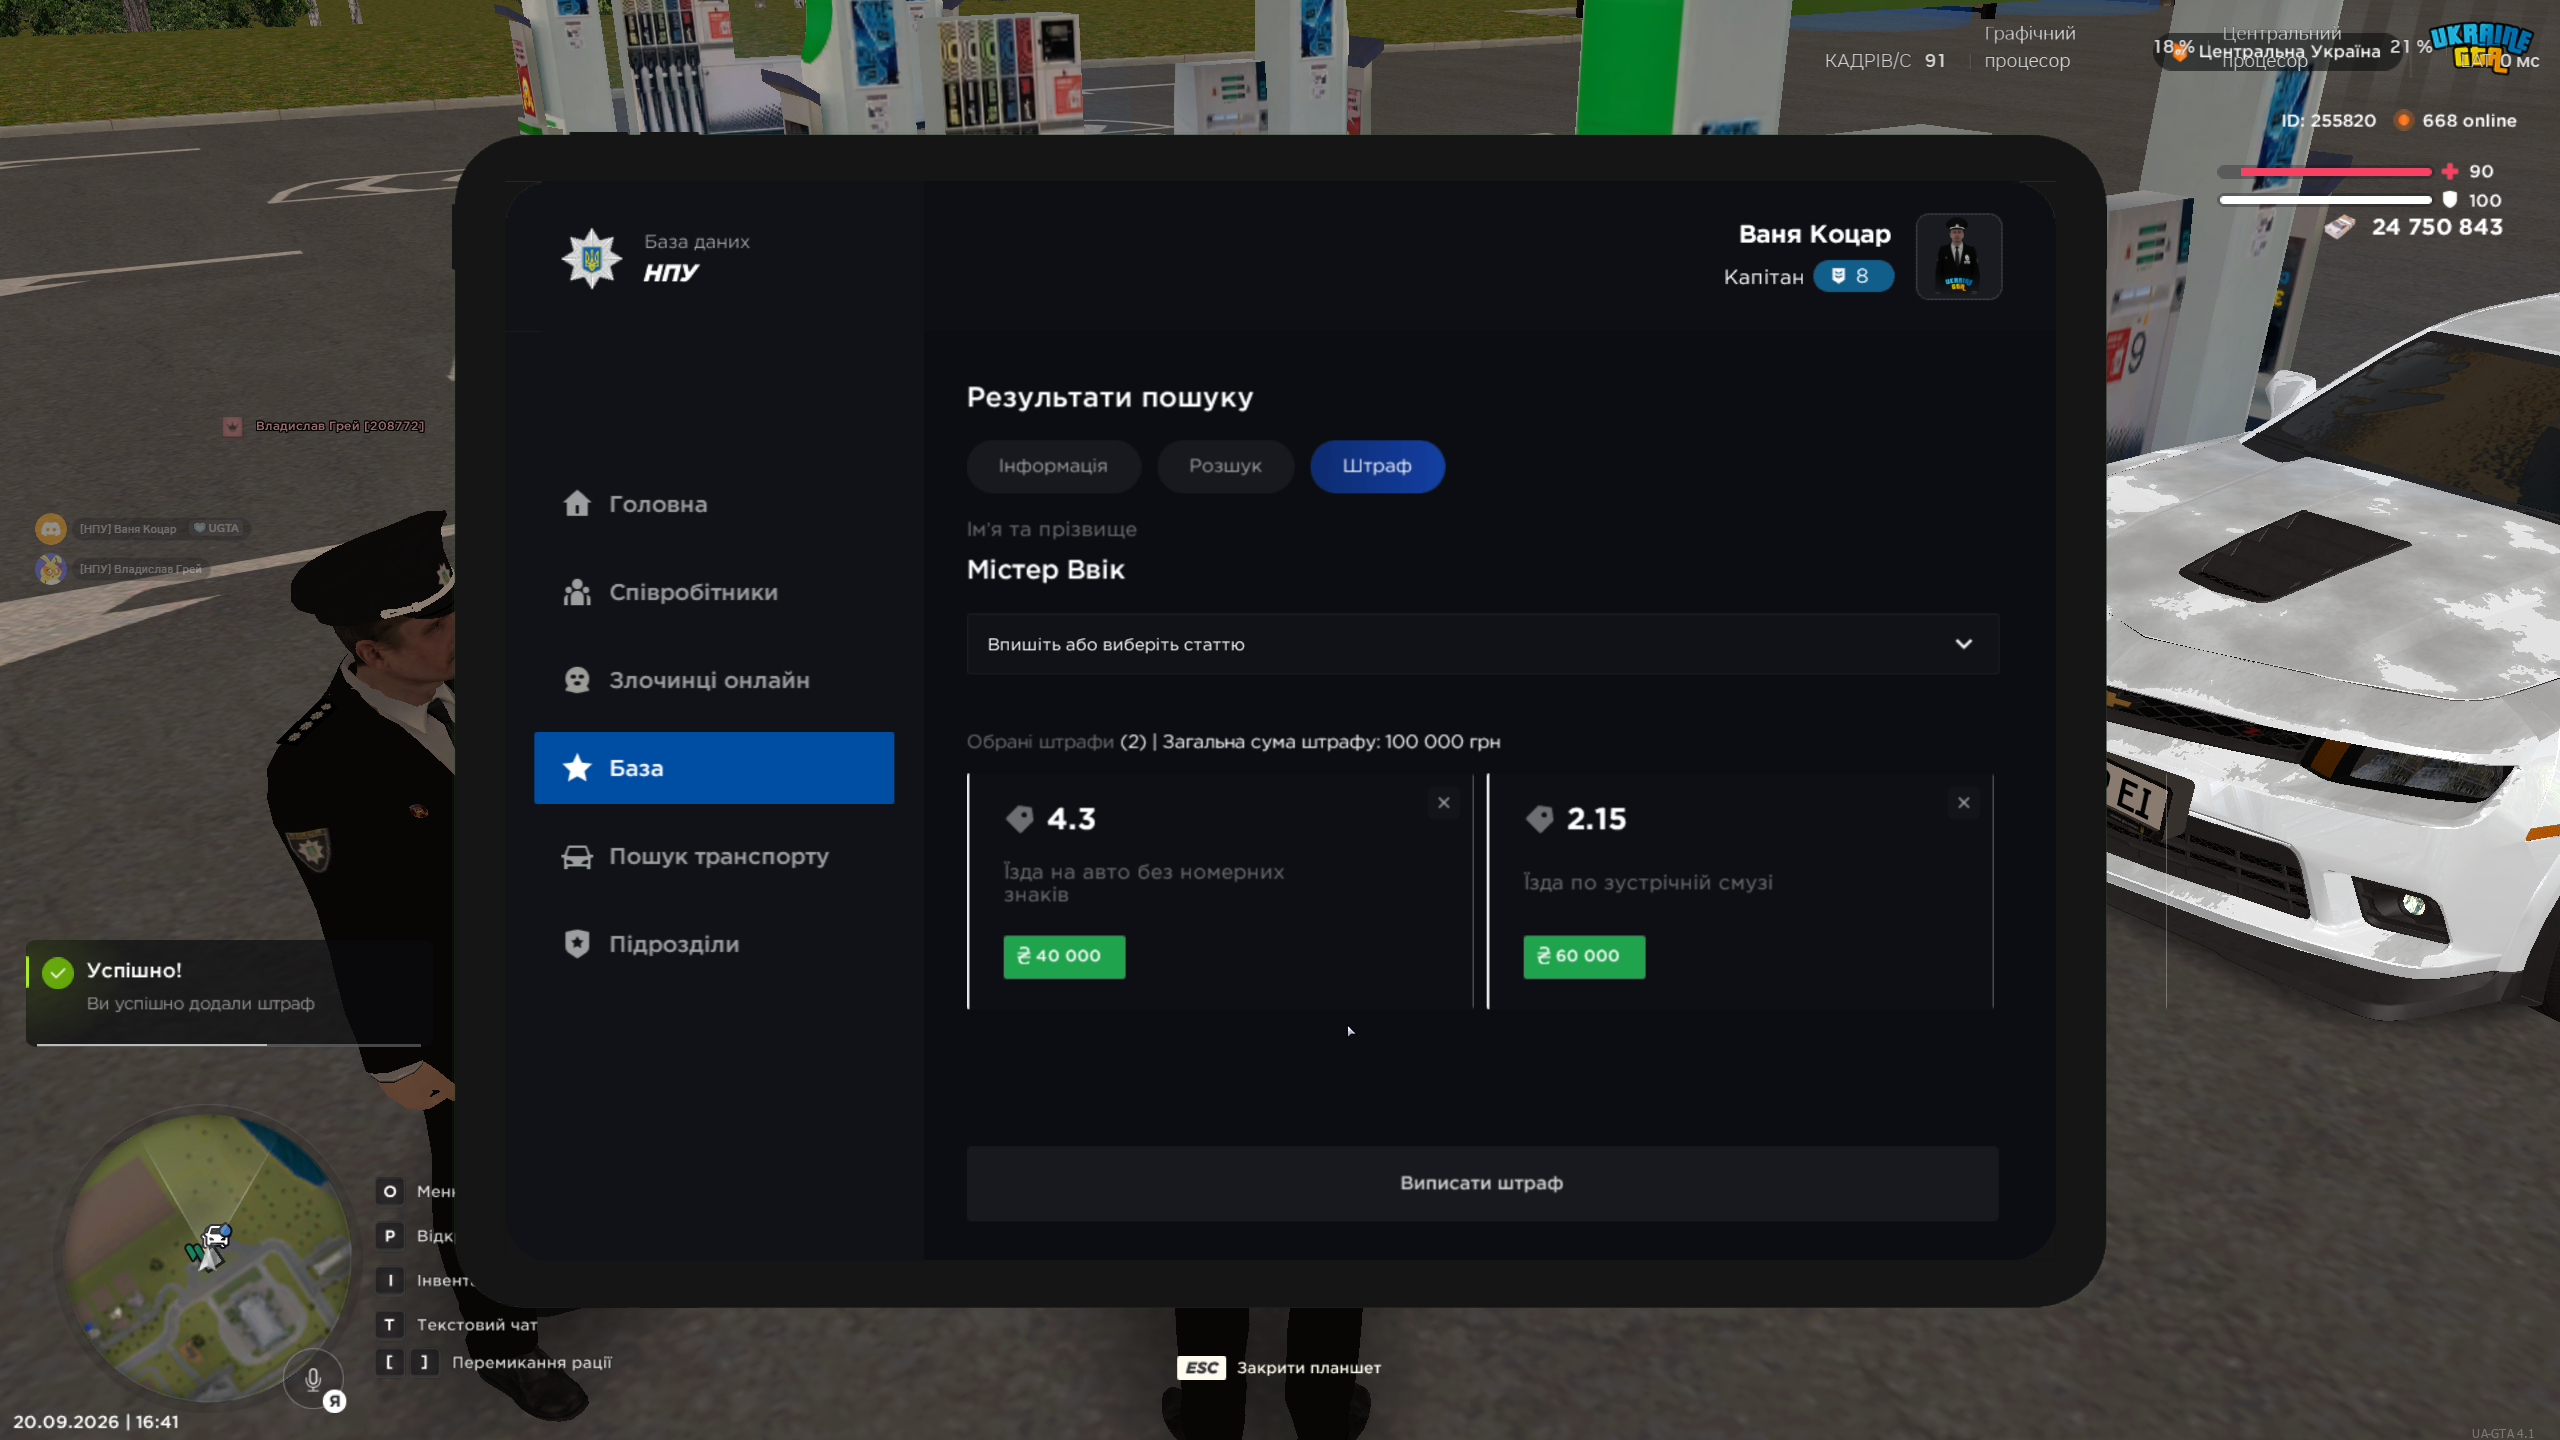2560x1440 pixels.
Task: Click the Виписати штраф button
Action: 1482,1183
